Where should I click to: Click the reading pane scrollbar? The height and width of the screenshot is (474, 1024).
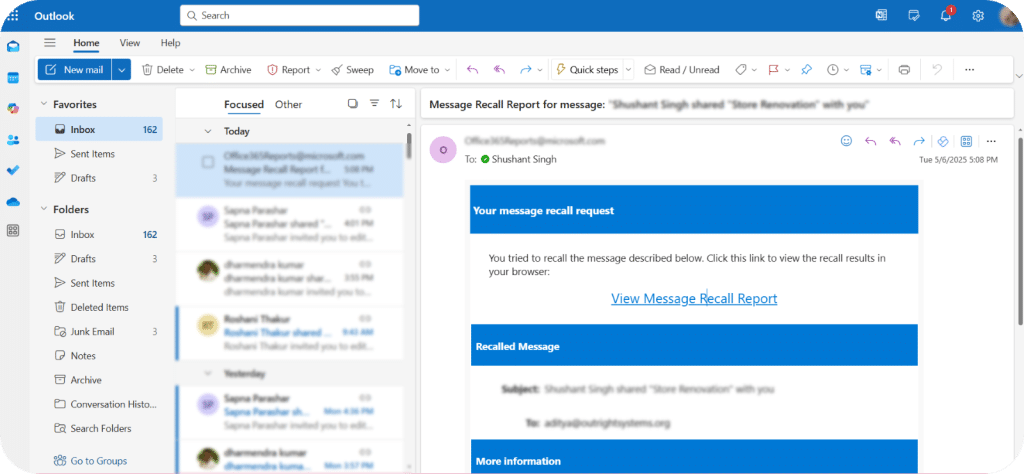point(1020,230)
